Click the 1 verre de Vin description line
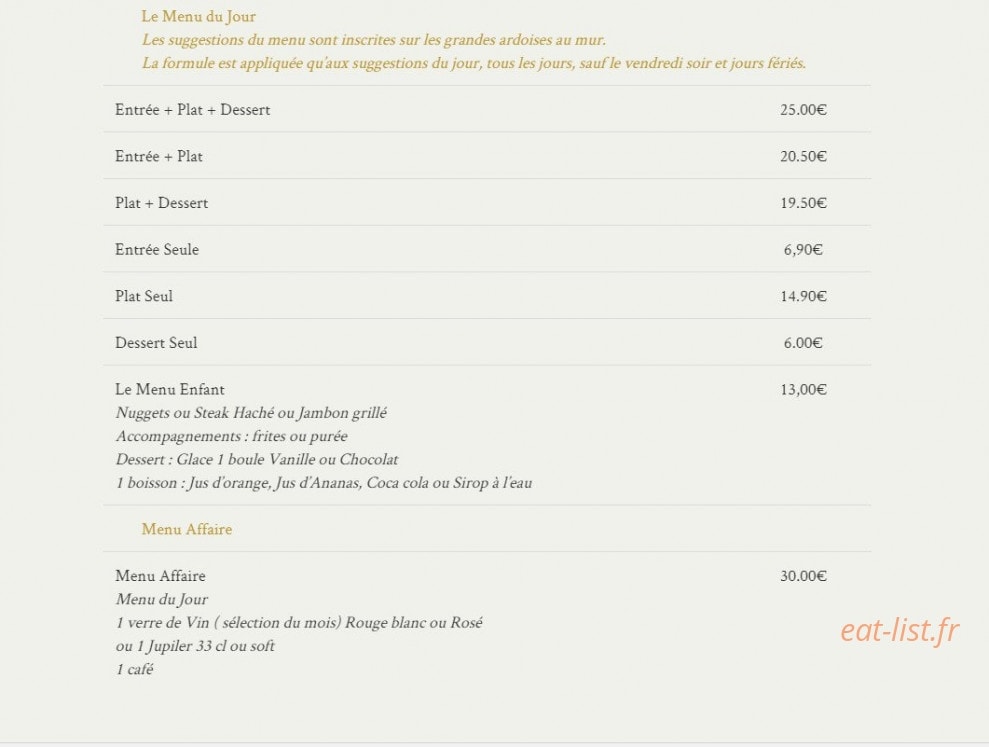Viewport: 989px width, 747px height. (299, 623)
